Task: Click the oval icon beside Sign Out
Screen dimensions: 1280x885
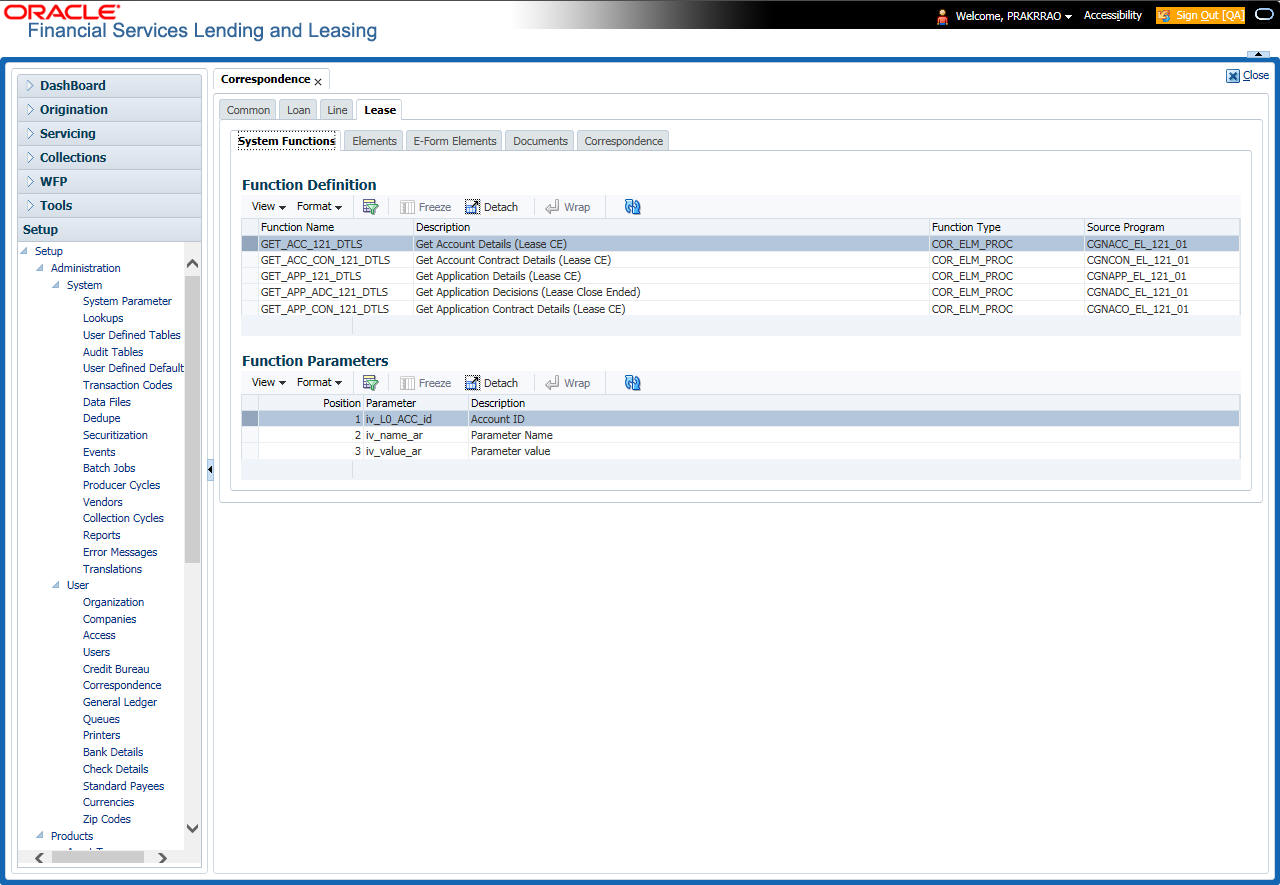Action: coord(1262,15)
